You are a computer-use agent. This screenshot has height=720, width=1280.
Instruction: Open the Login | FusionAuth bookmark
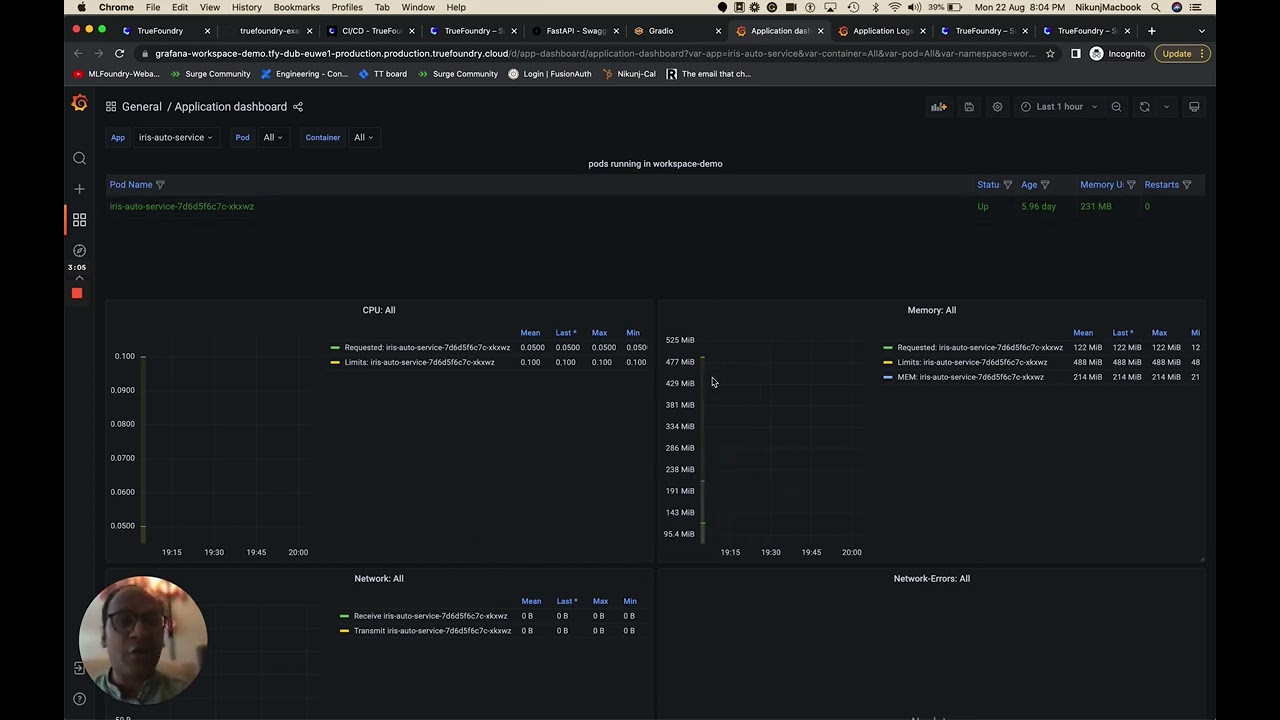(549, 74)
